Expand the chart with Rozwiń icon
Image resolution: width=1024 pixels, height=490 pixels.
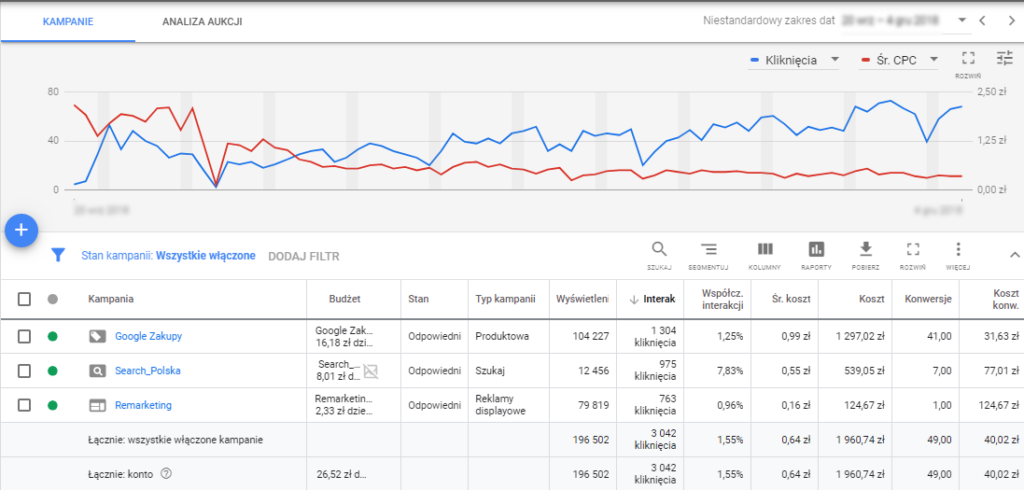click(x=967, y=62)
